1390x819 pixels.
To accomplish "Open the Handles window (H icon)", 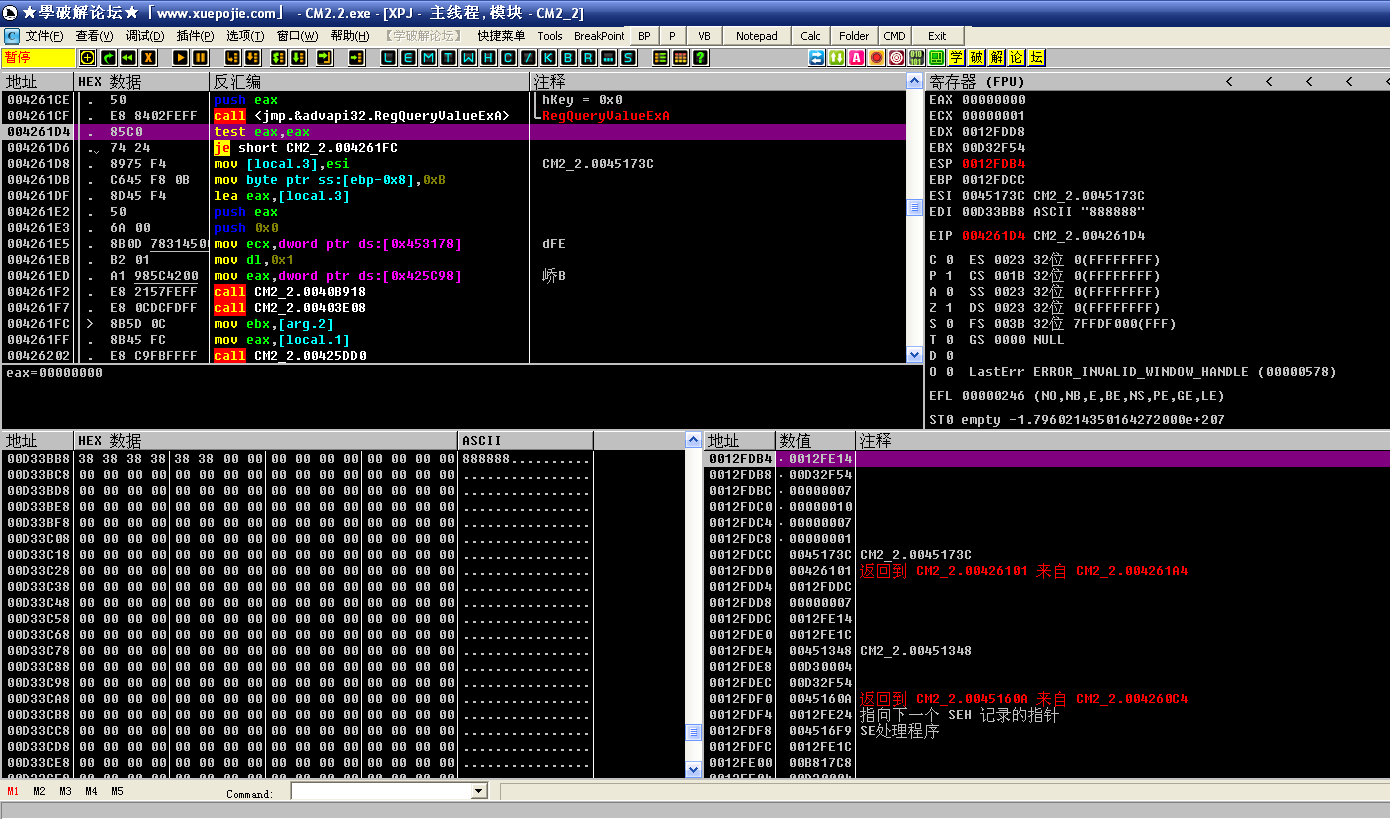I will [x=488, y=58].
